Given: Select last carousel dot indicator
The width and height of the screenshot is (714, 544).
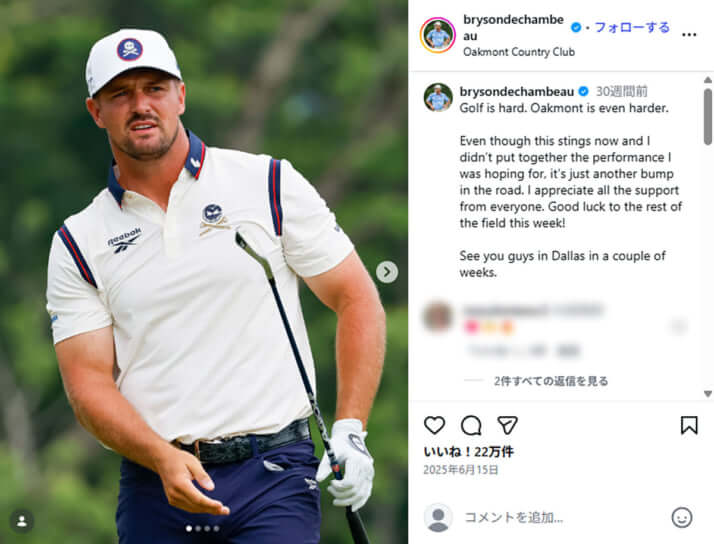Looking at the screenshot, I should [x=216, y=529].
